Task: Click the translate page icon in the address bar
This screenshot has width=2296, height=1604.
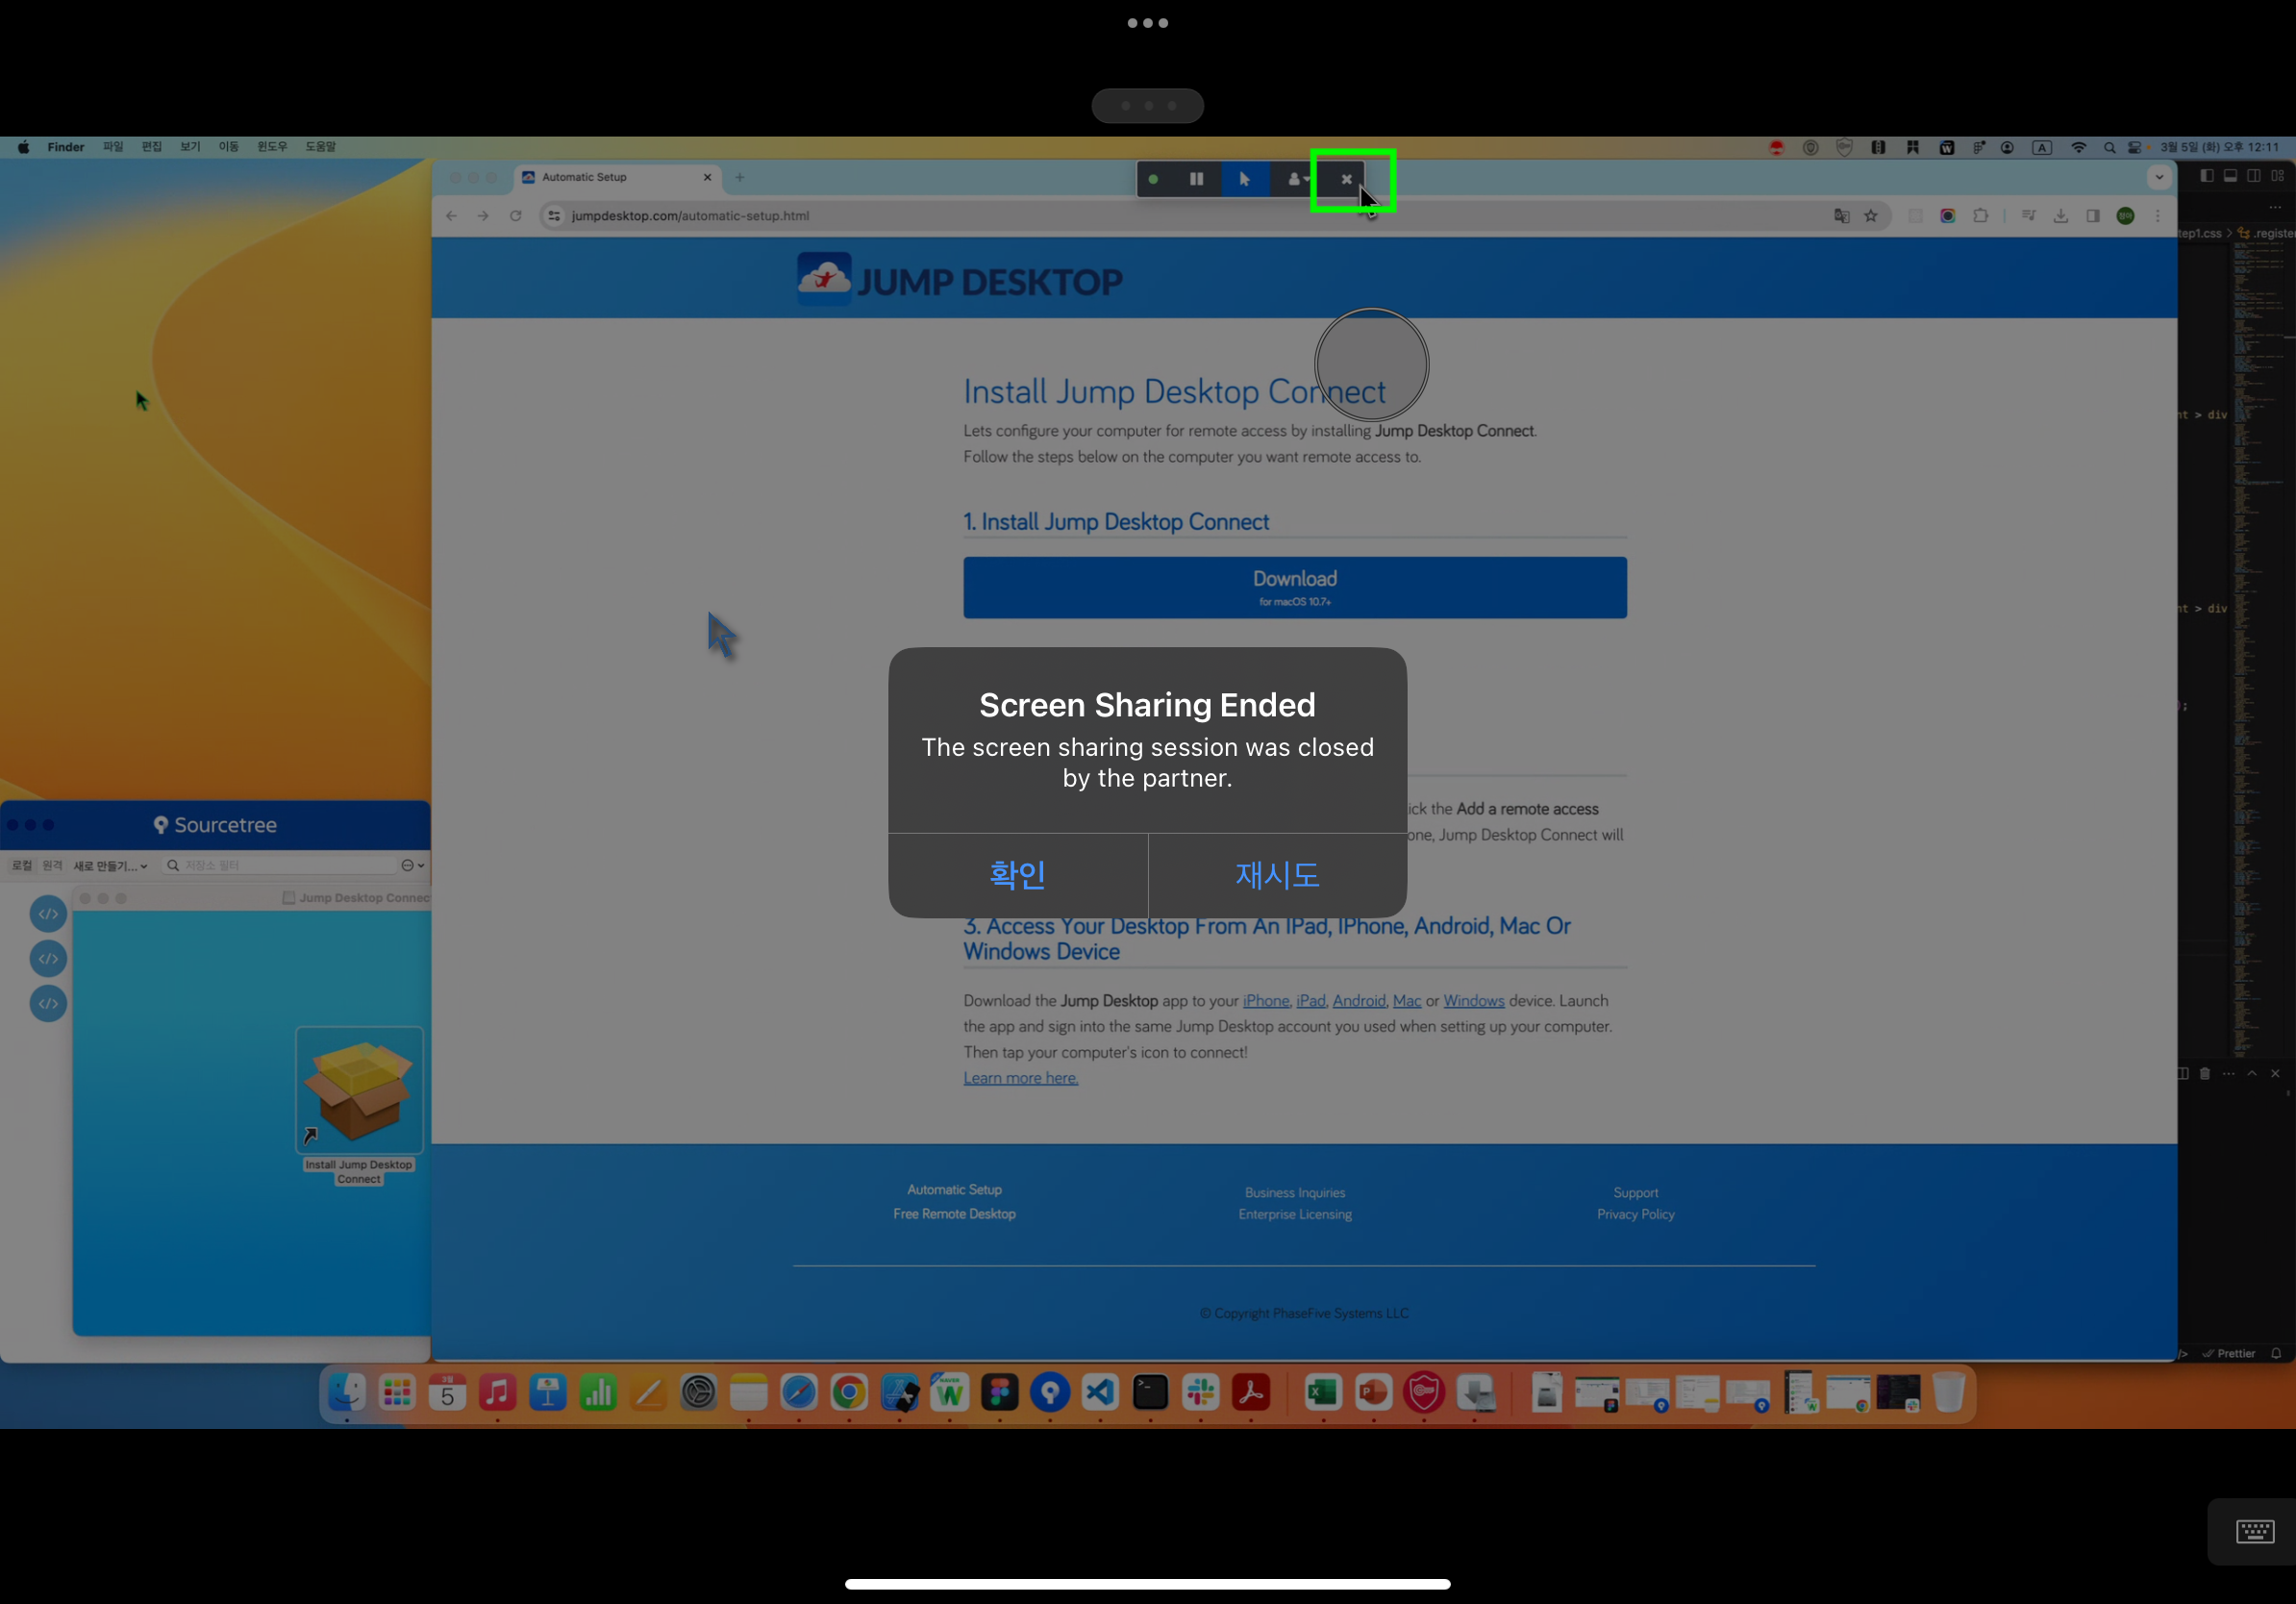Action: coord(1841,216)
